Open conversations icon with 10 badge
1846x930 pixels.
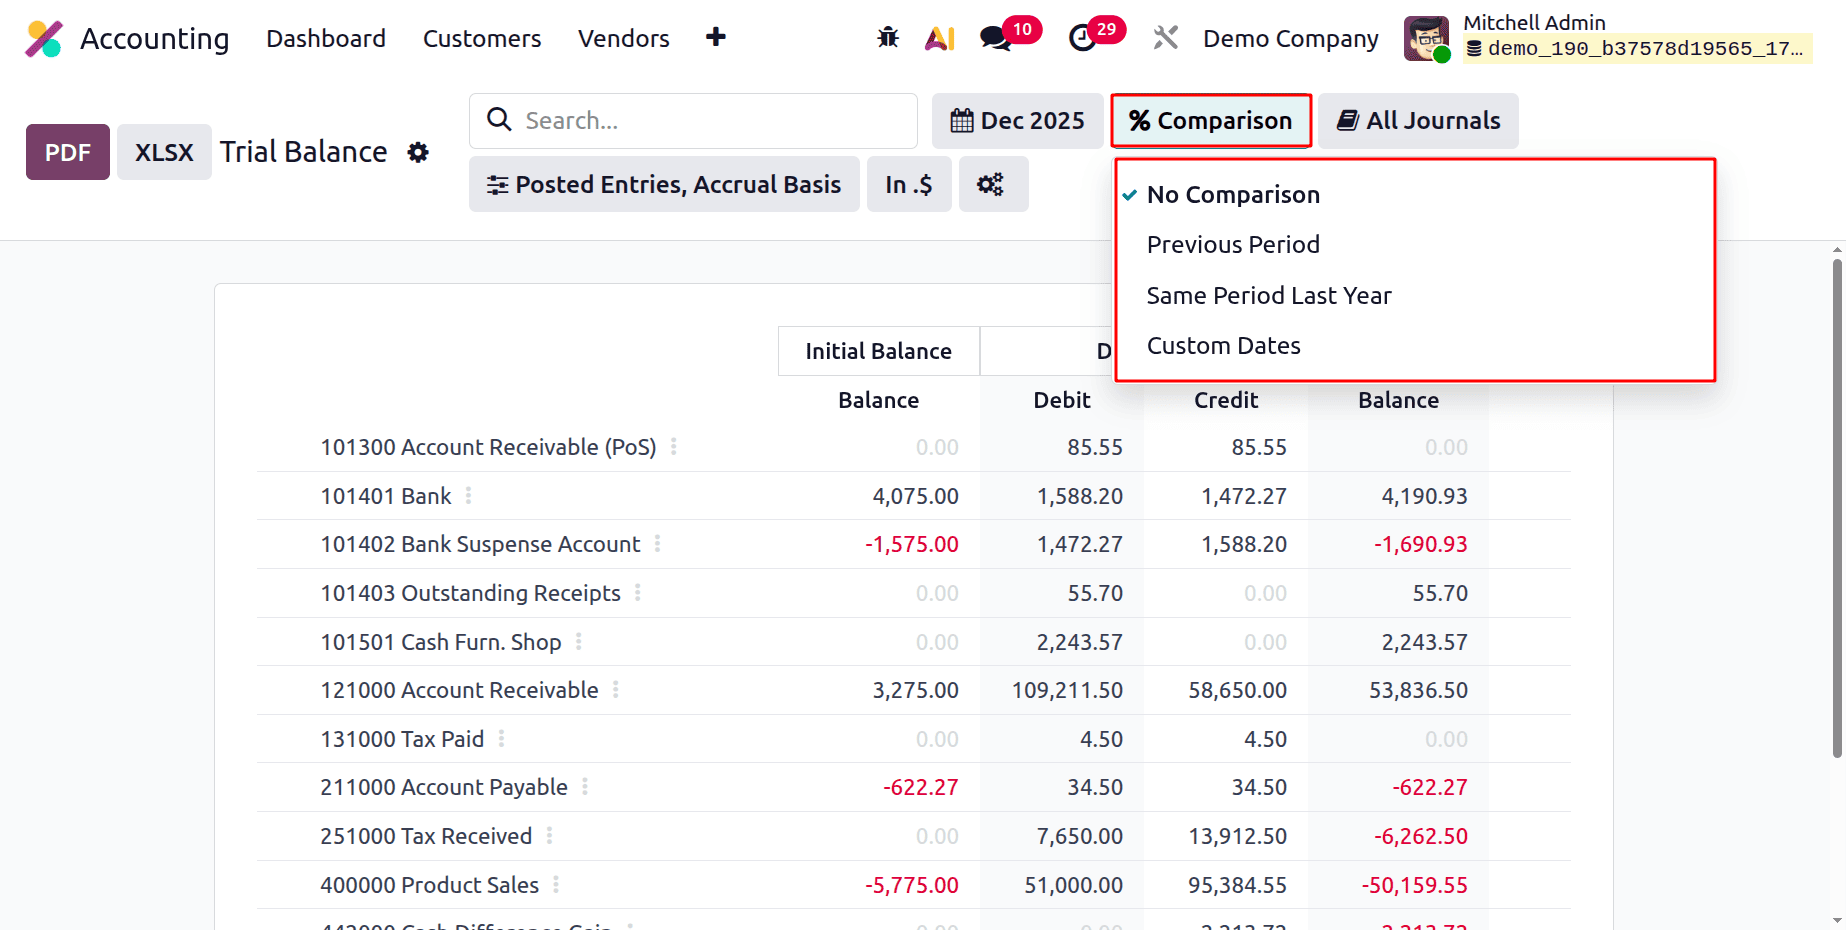tap(1010, 36)
